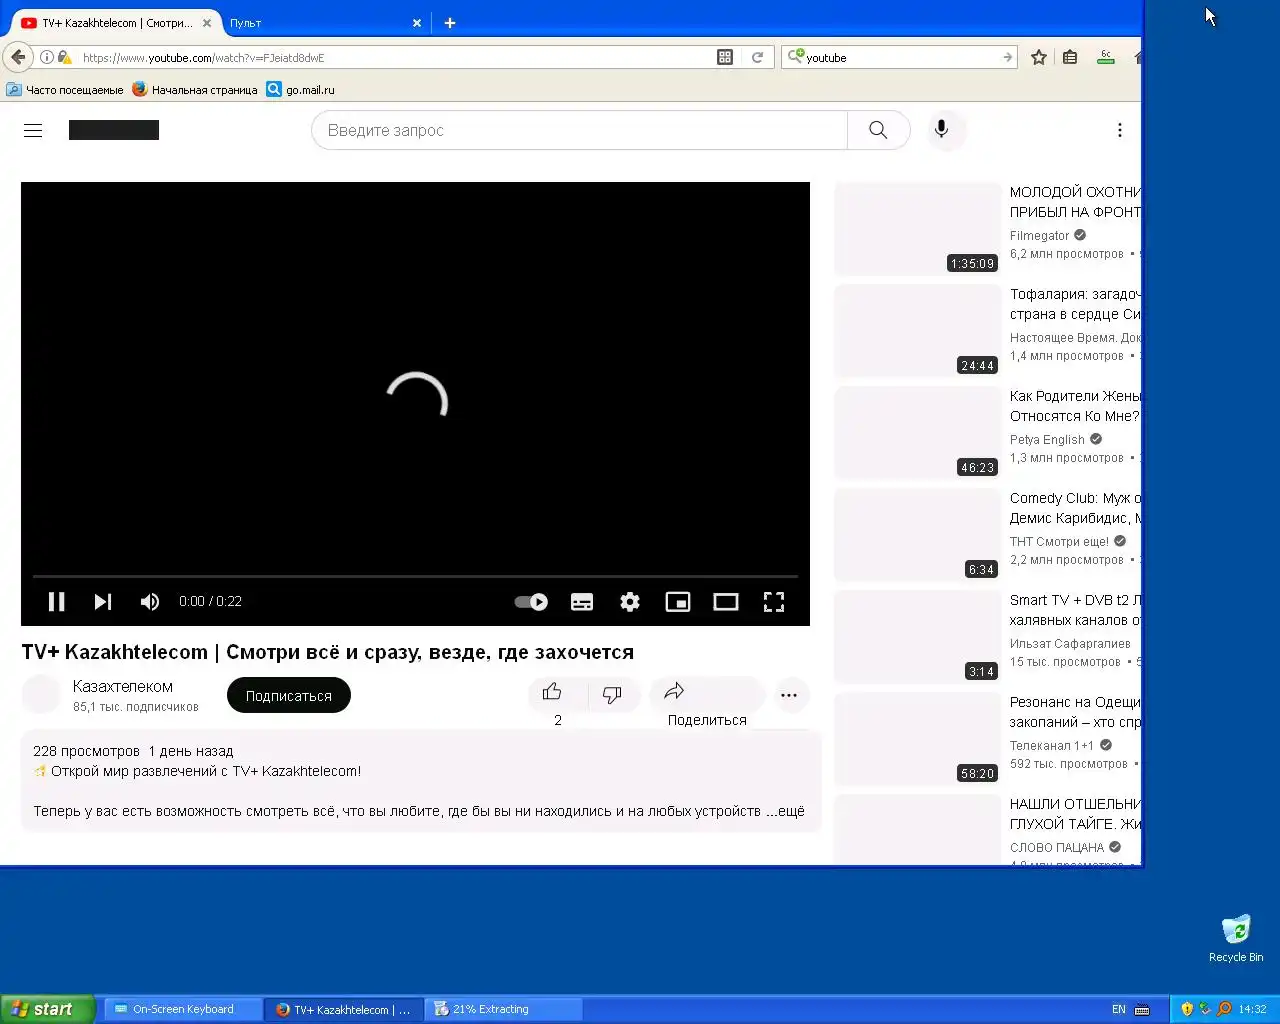Open the player settings gear
The height and width of the screenshot is (1024, 1280).
[x=630, y=601]
